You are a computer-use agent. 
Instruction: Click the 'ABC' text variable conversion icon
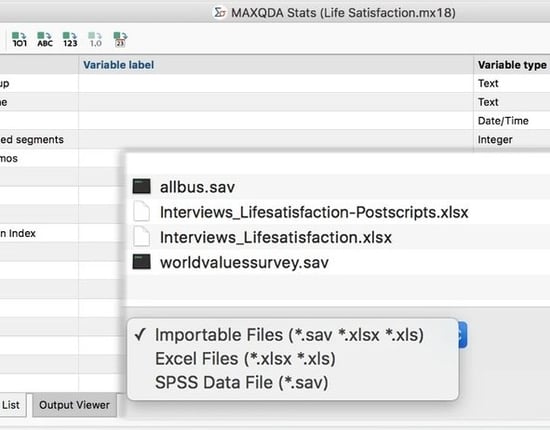click(45, 39)
